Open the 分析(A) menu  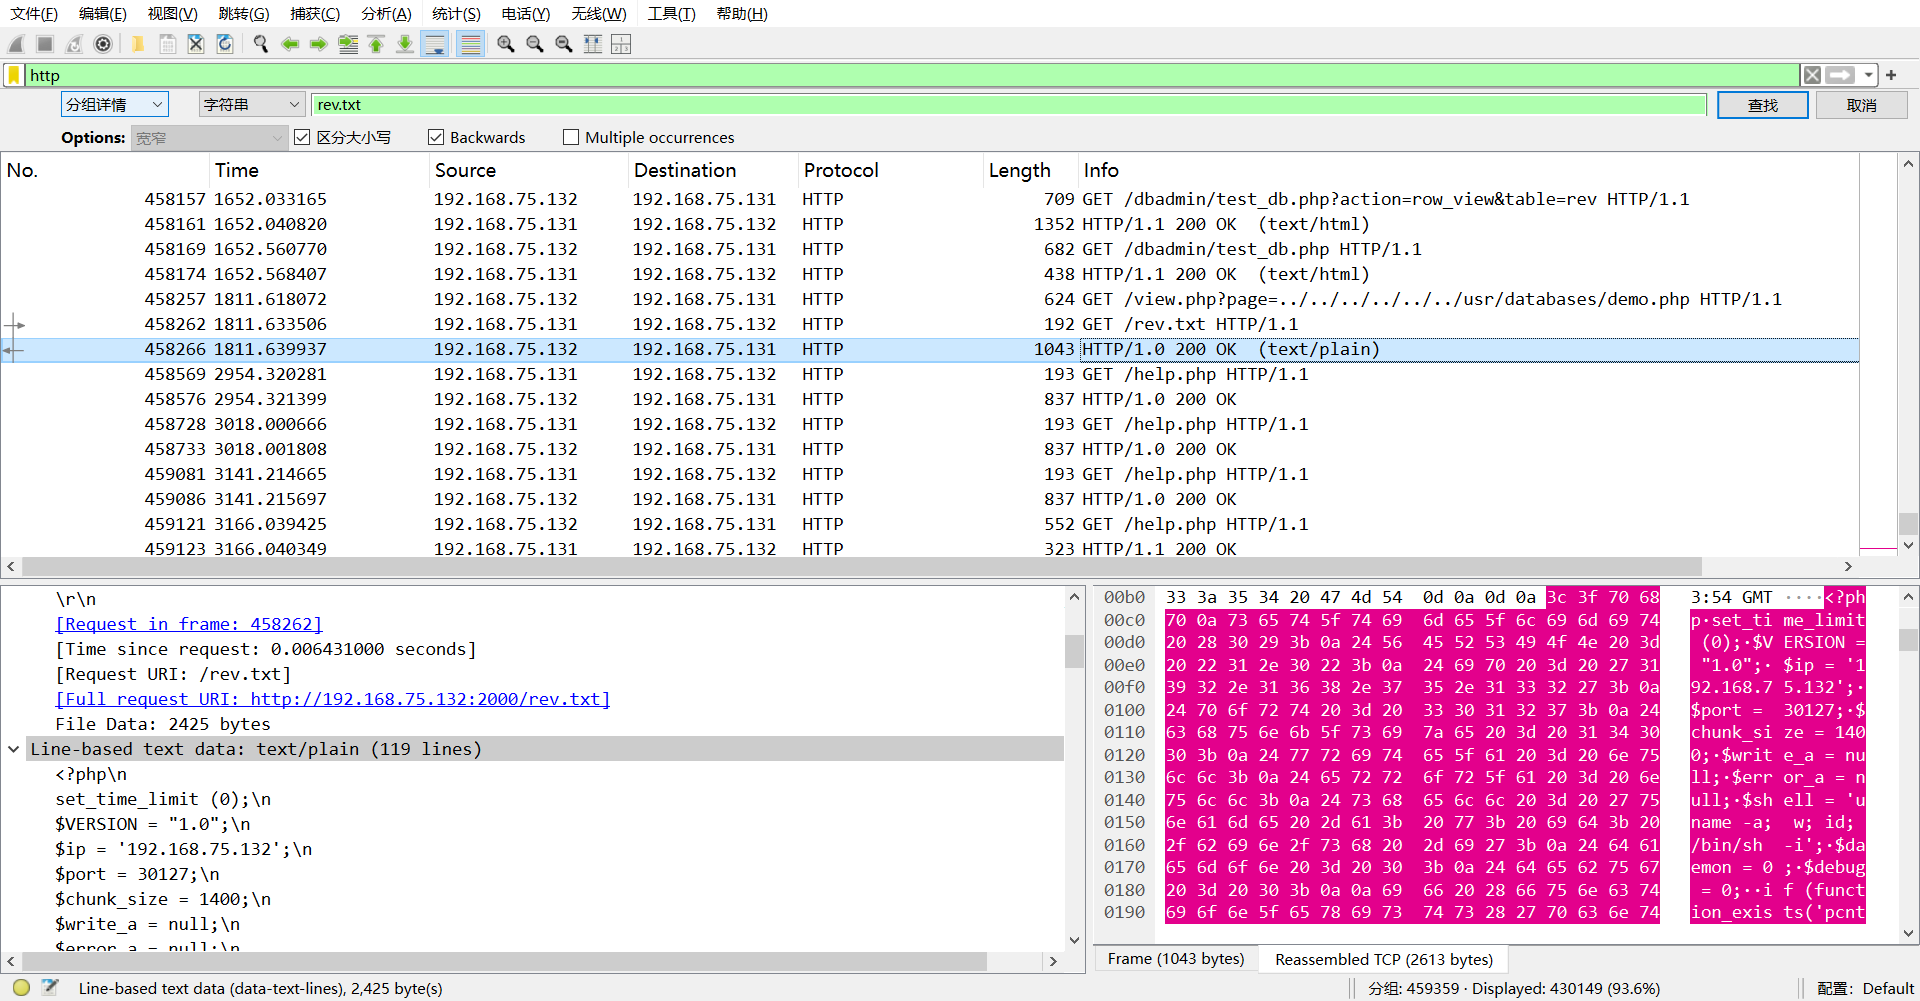[386, 14]
